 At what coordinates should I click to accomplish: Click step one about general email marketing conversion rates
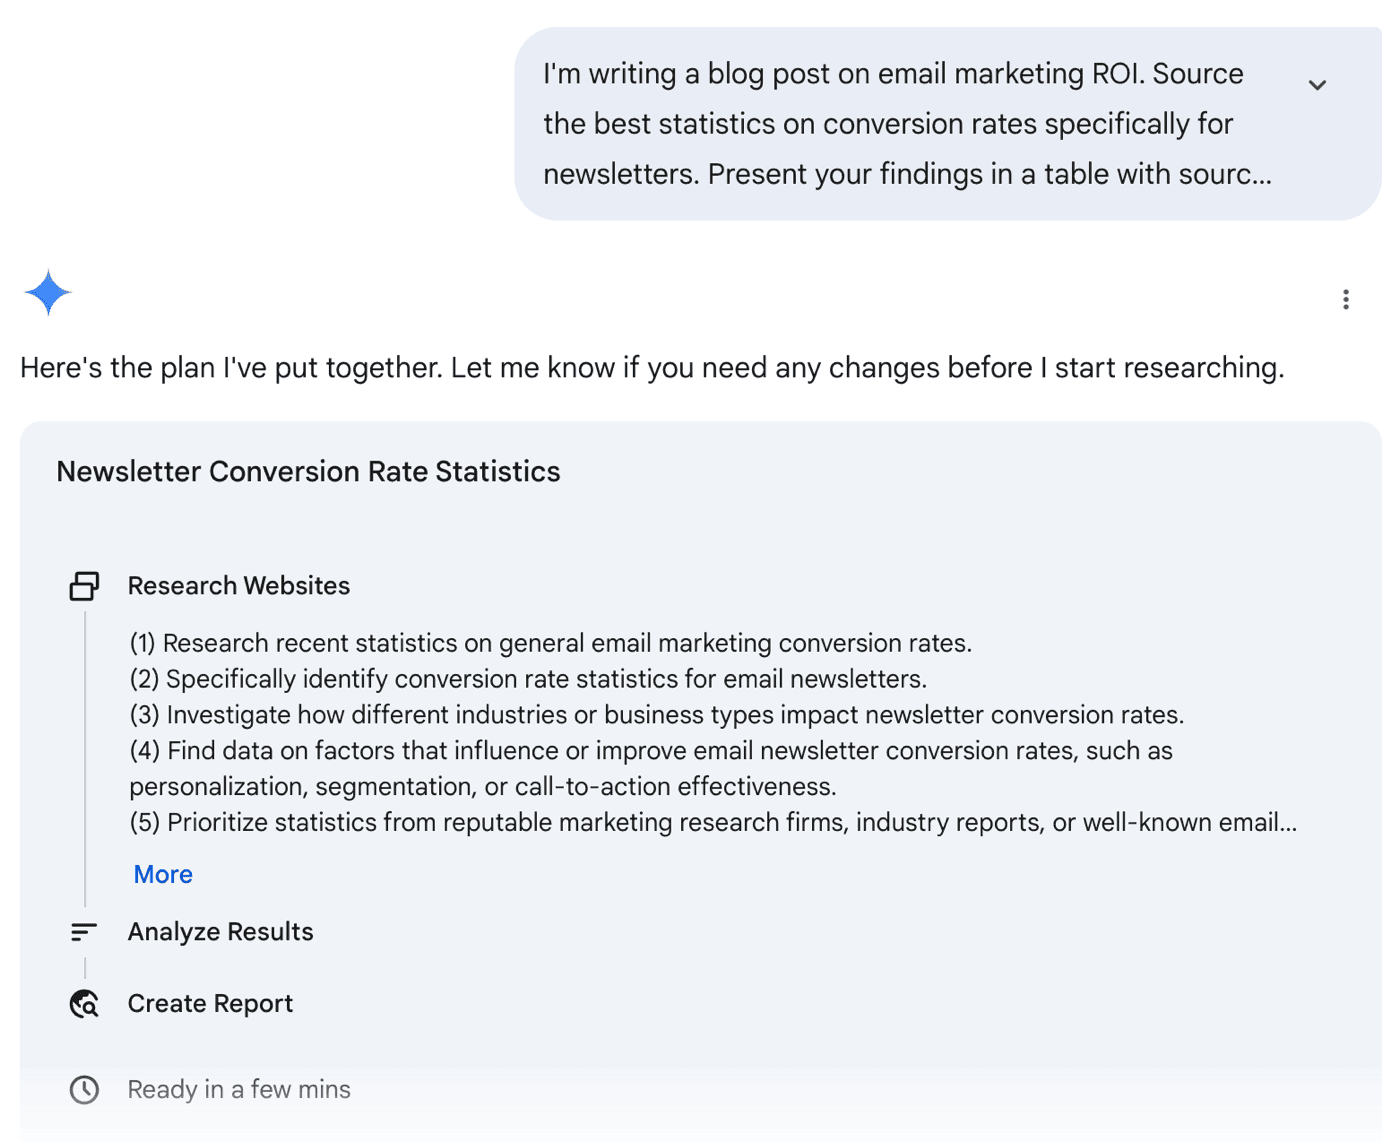551,643
